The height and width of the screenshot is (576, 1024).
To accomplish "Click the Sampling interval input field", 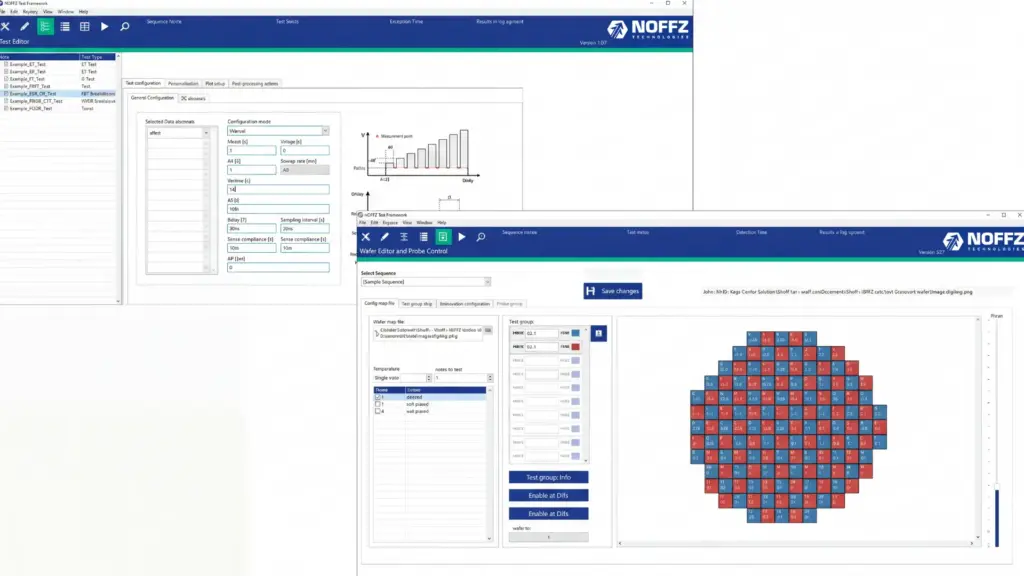I will tap(305, 229).
